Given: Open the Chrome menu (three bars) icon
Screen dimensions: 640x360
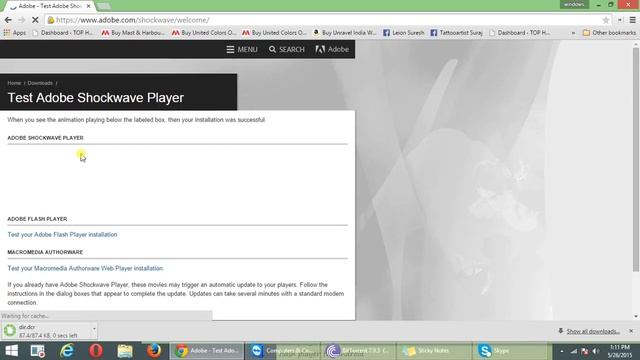Looking at the screenshot, I should [632, 20].
